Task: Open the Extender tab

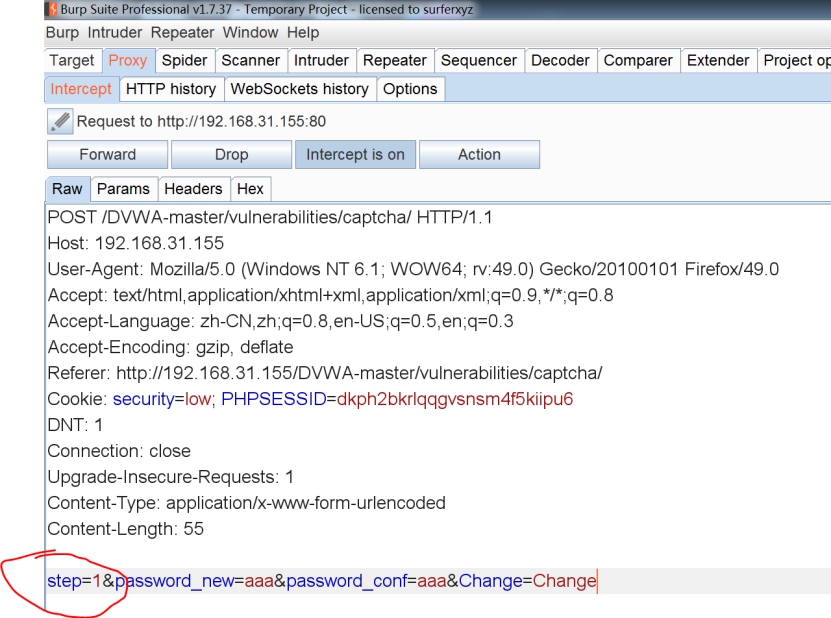Action: [x=718, y=60]
